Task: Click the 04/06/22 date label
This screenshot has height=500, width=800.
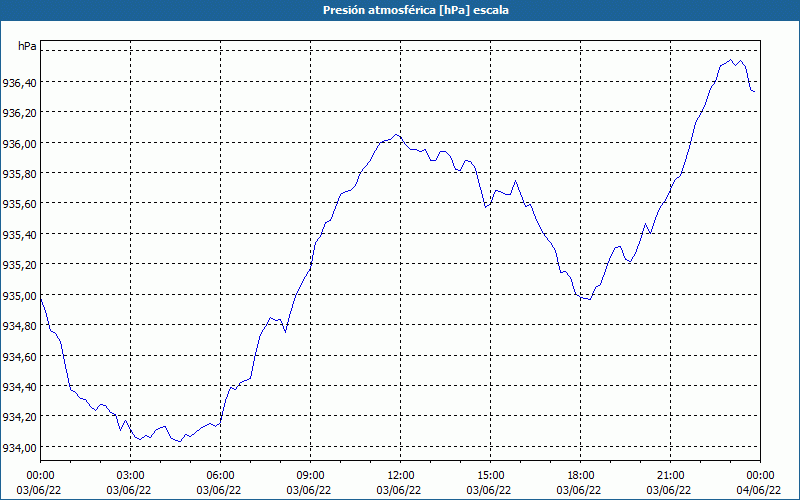Action: tap(758, 490)
